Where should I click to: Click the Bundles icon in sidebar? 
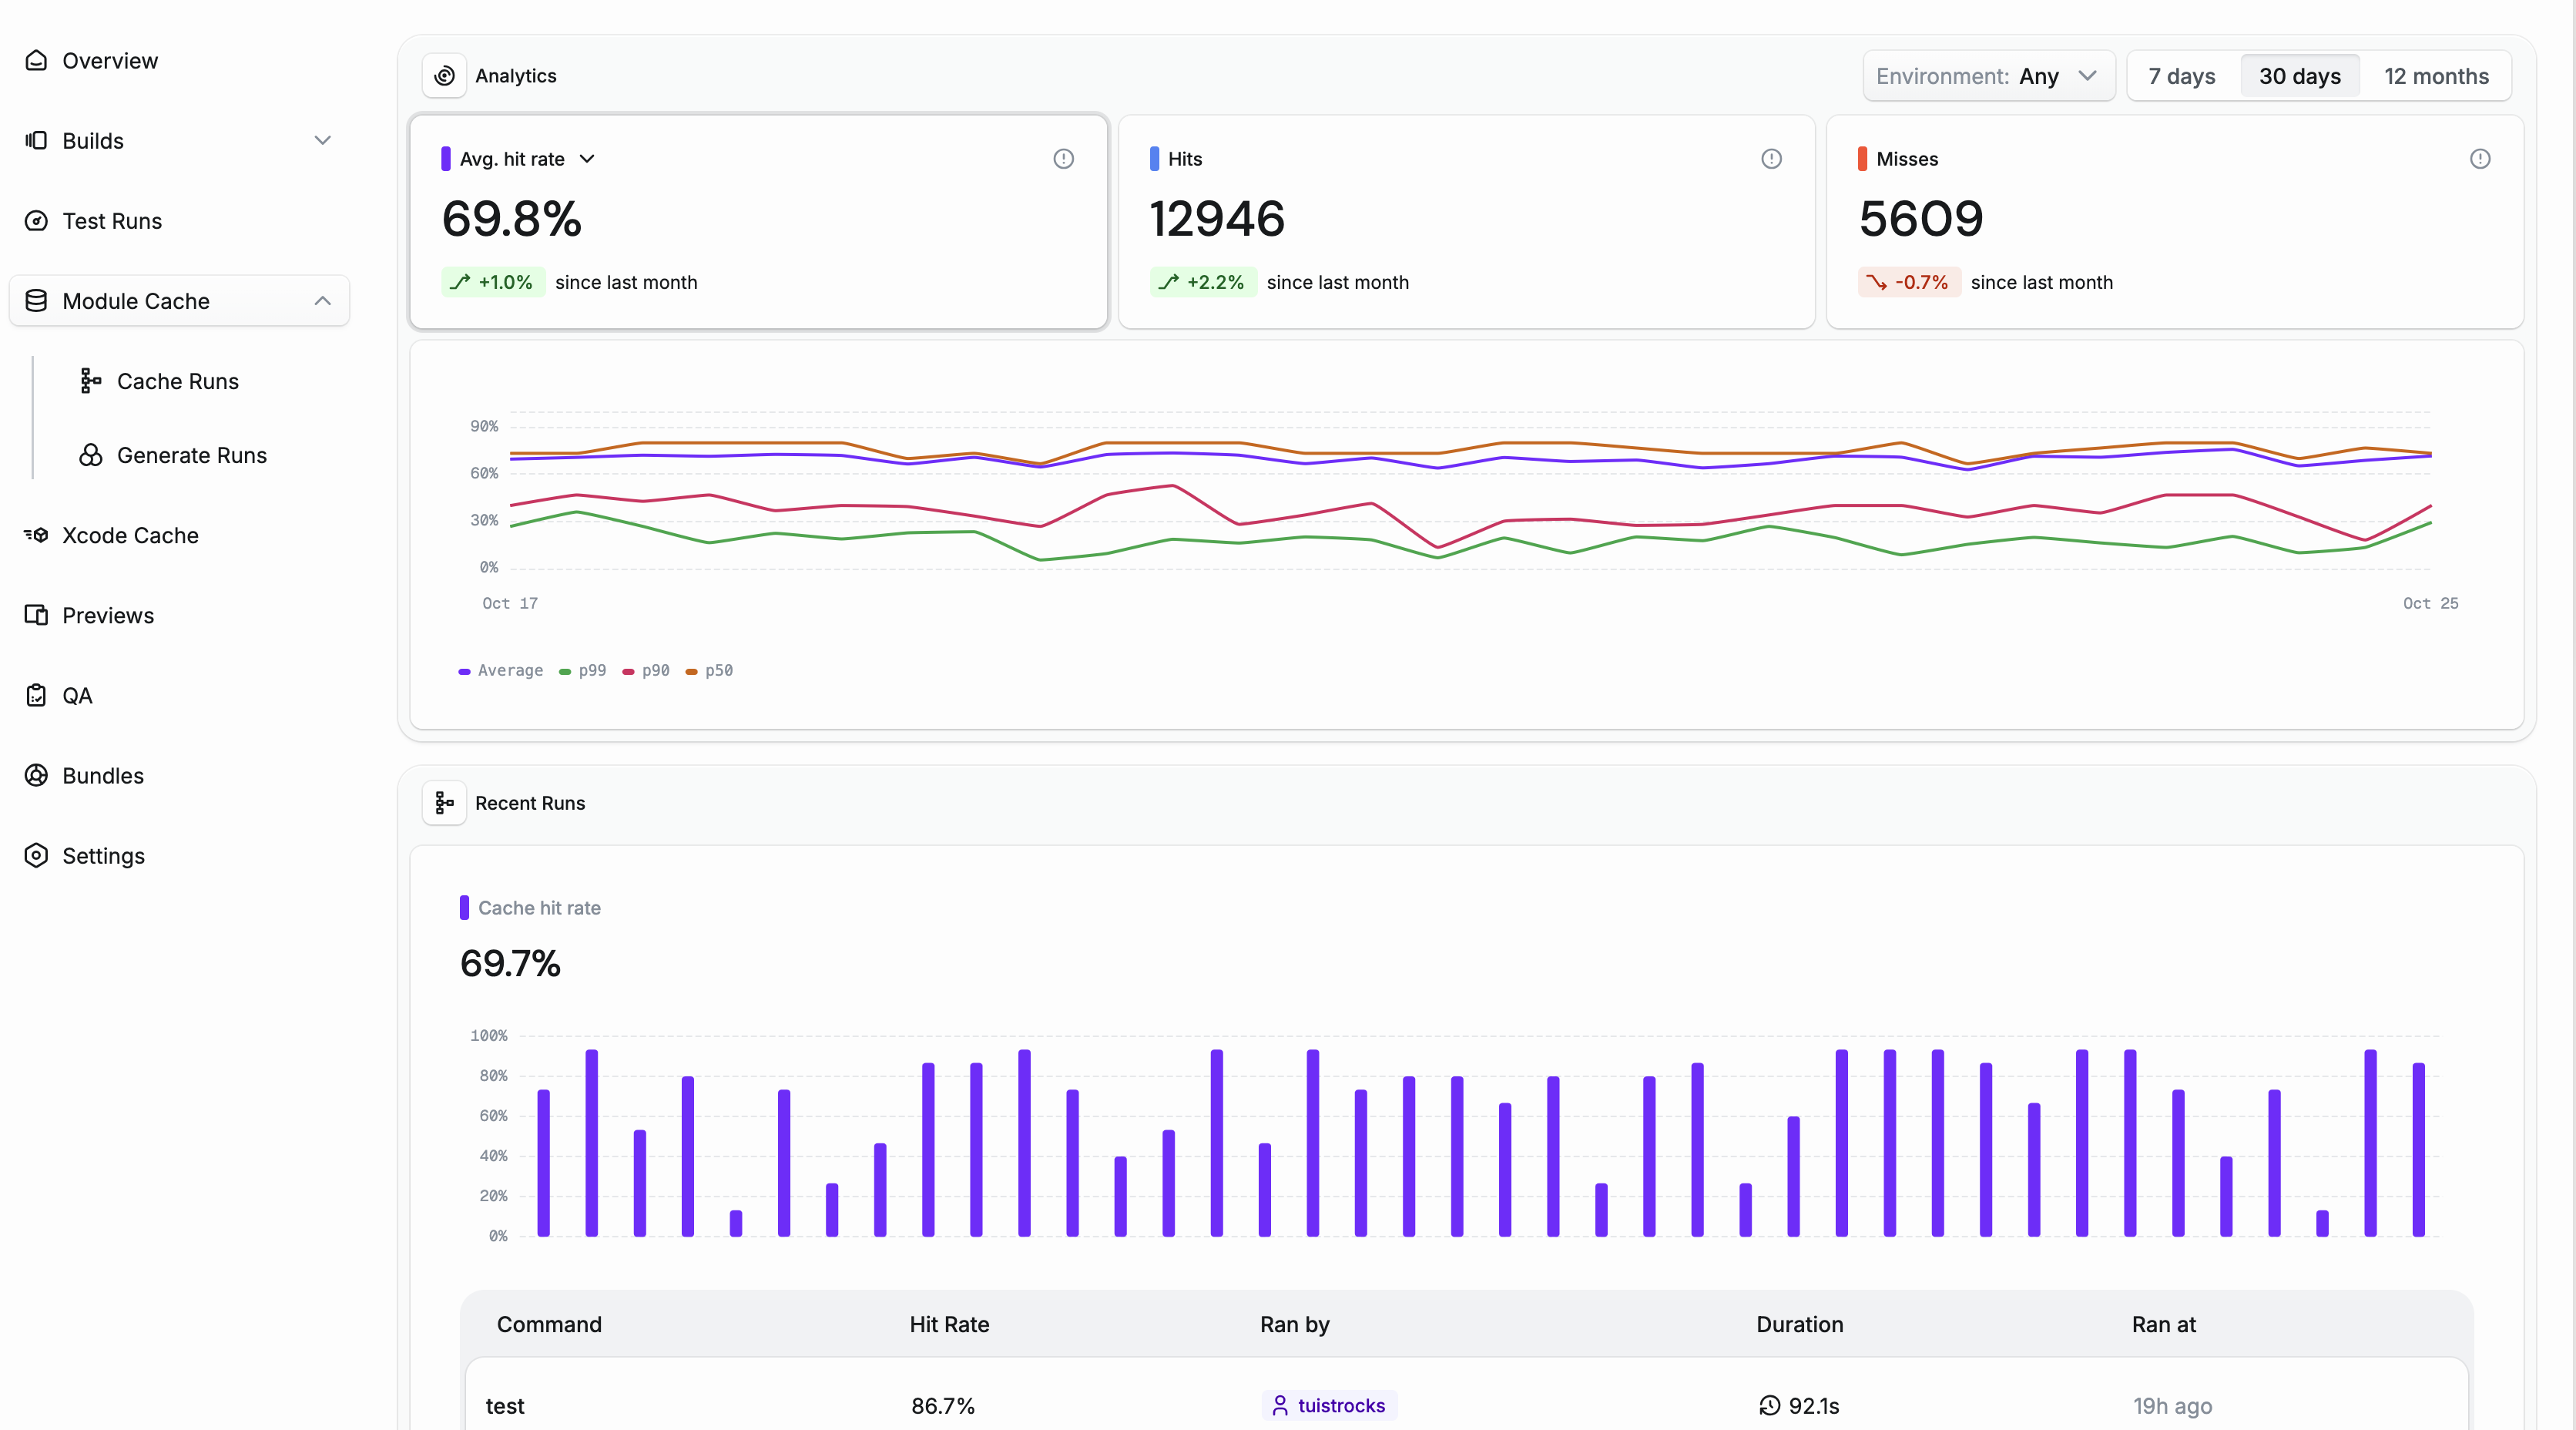(36, 776)
